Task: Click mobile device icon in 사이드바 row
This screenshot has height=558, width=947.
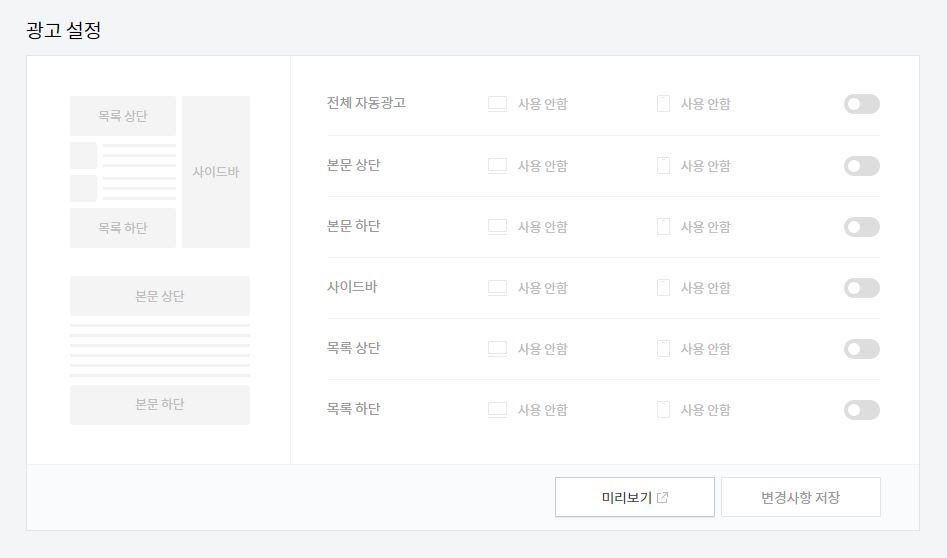Action: tap(663, 287)
